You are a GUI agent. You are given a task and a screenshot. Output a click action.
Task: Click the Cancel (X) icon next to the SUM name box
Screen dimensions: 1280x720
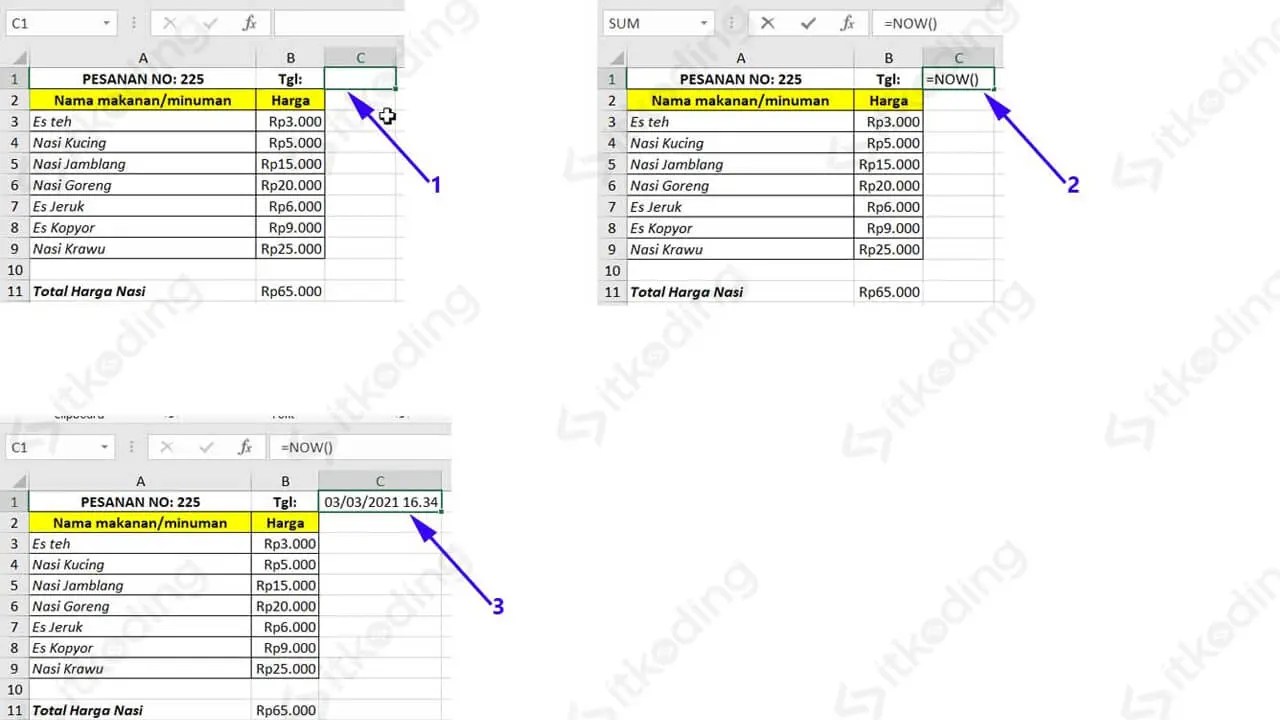(766, 22)
